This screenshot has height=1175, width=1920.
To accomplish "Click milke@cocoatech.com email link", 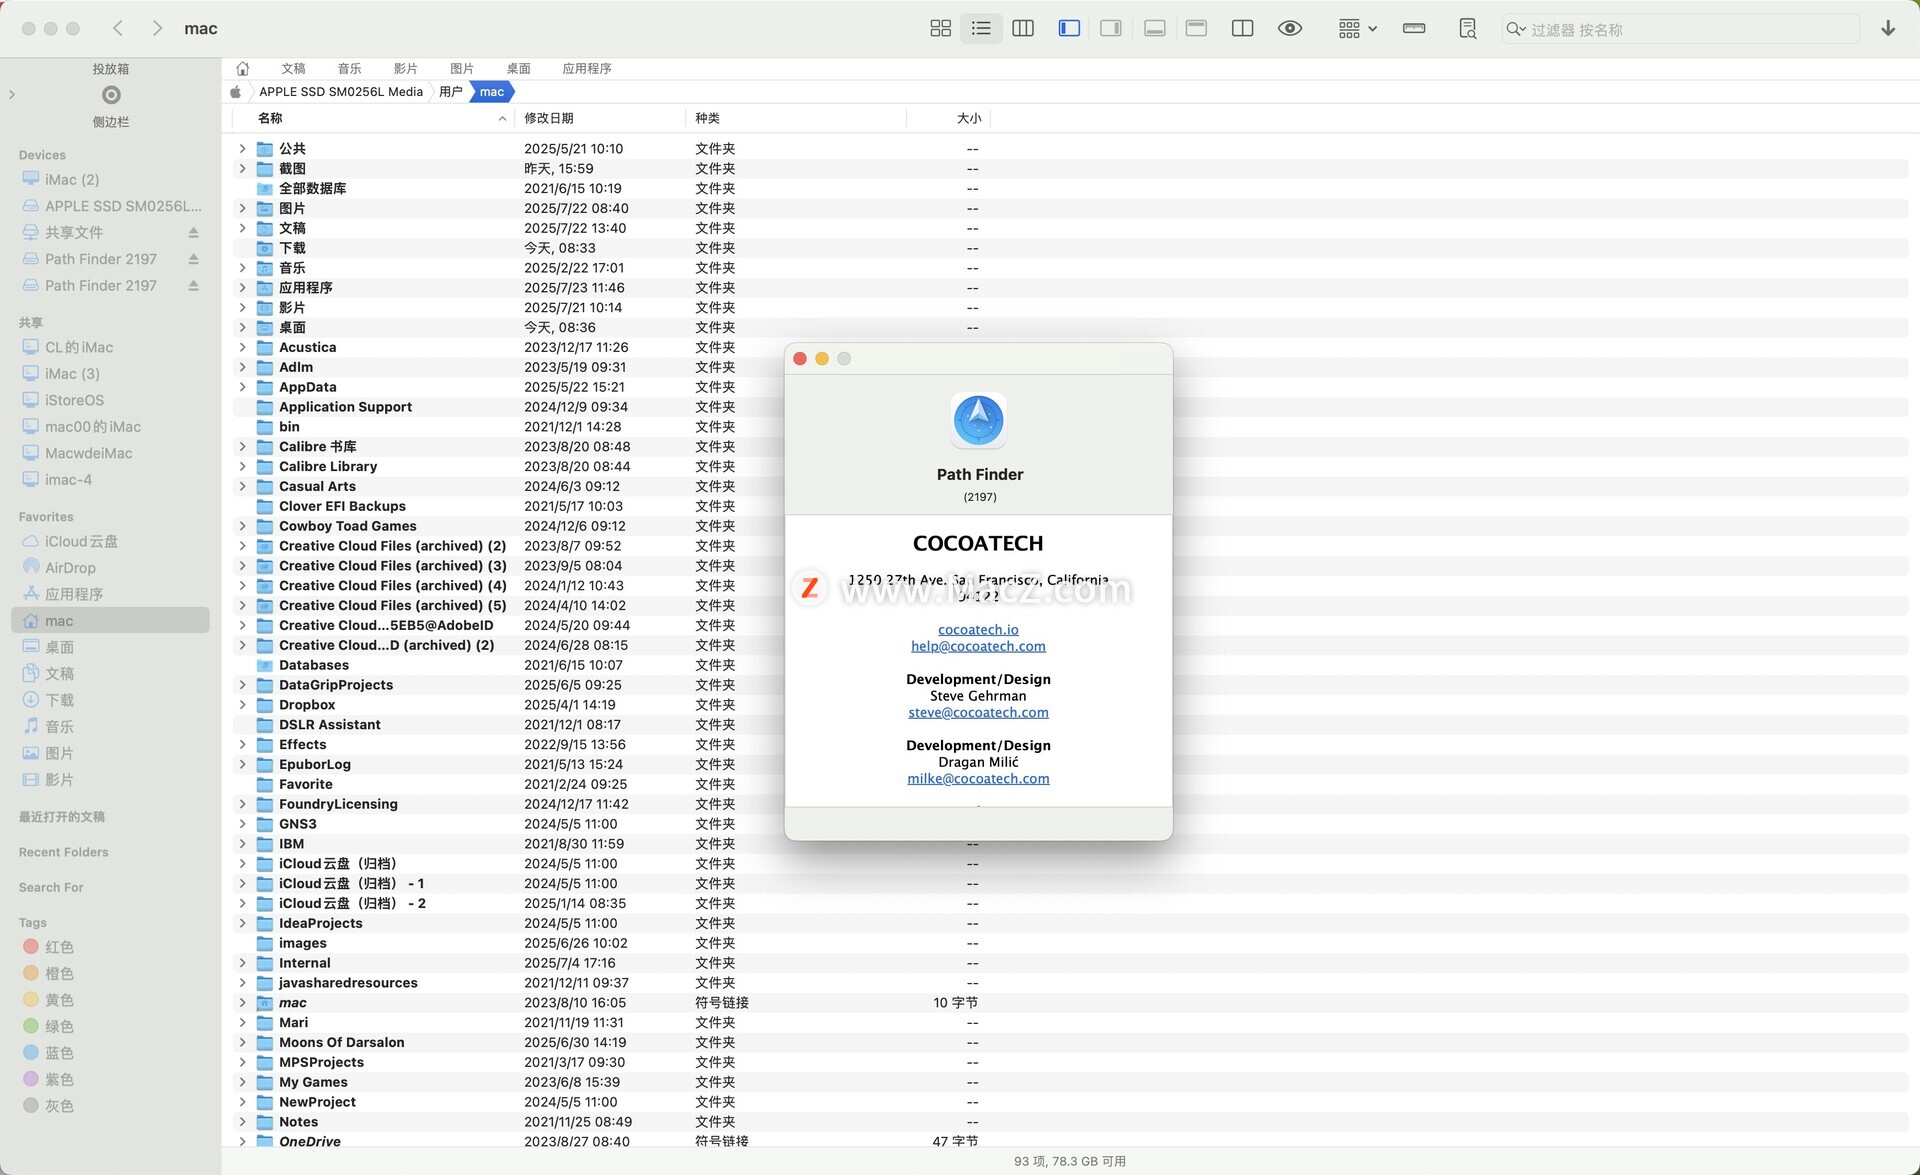I will coord(978,778).
